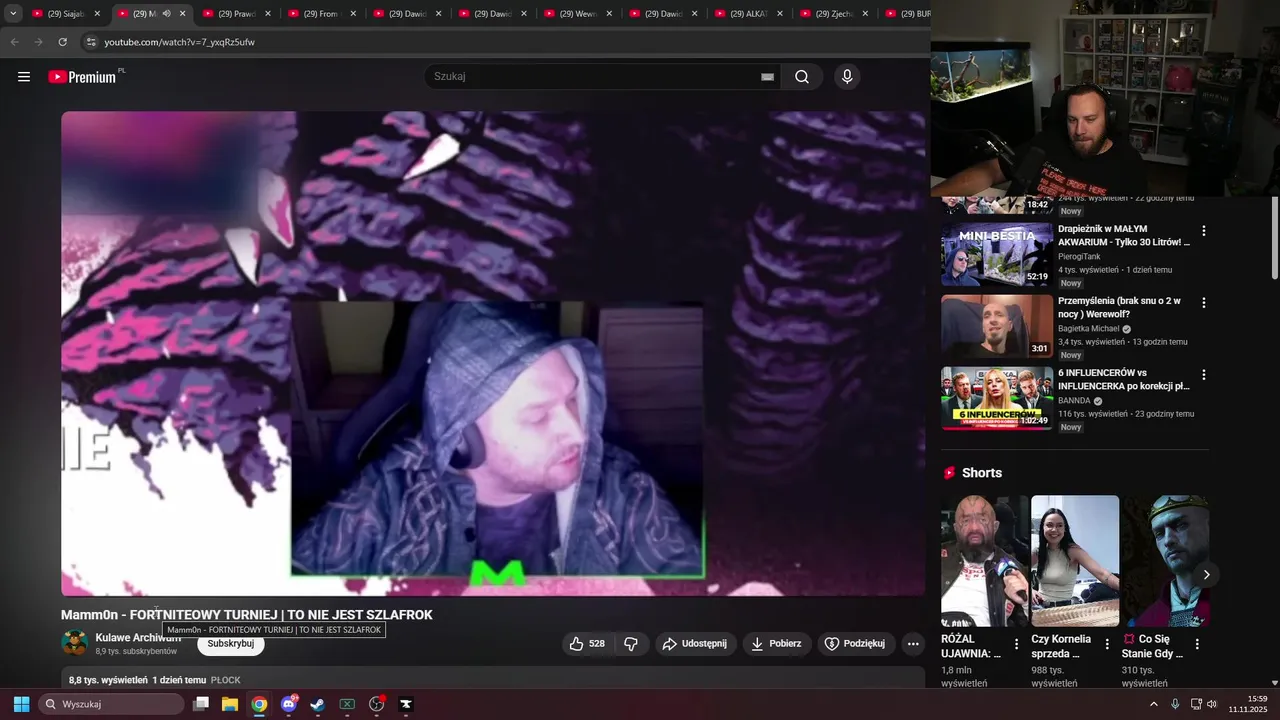Click the right sidebar scrollbar
The width and height of the screenshot is (1280, 720).
(x=1274, y=238)
